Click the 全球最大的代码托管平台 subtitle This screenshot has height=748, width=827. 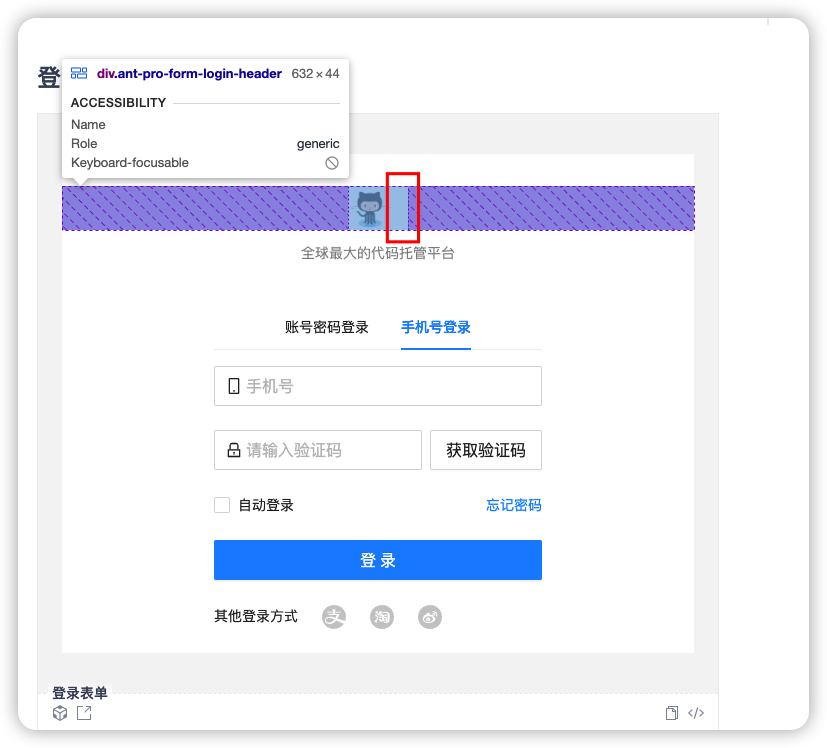pyautogui.click(x=378, y=253)
